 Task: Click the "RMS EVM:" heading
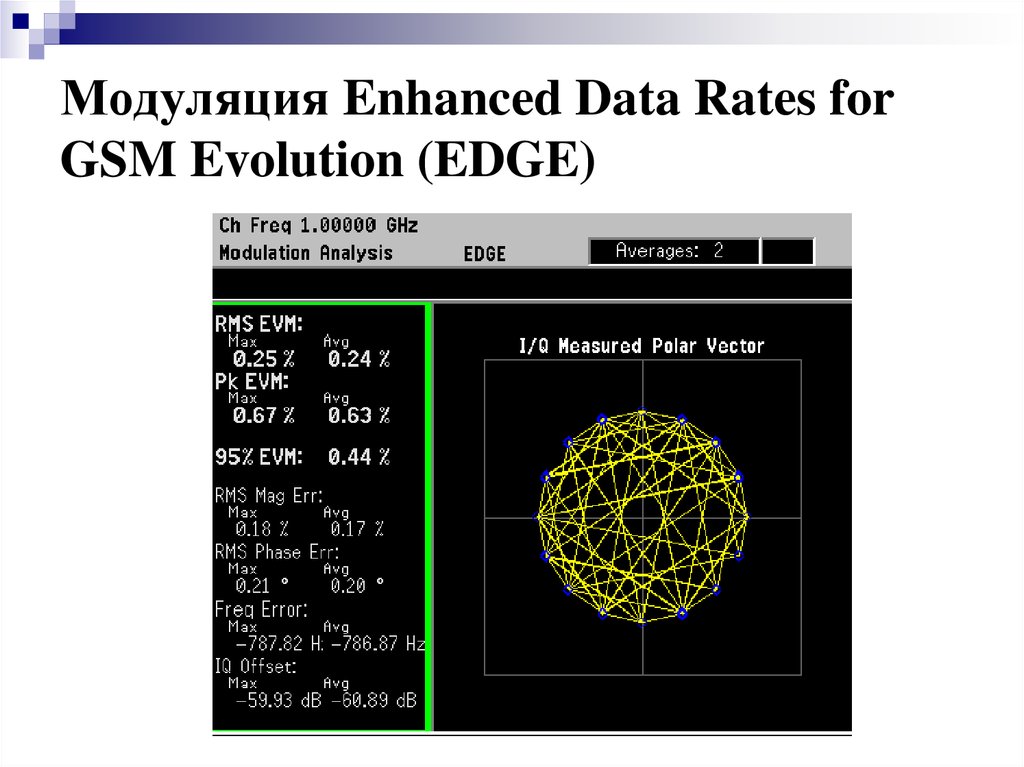click(x=259, y=323)
